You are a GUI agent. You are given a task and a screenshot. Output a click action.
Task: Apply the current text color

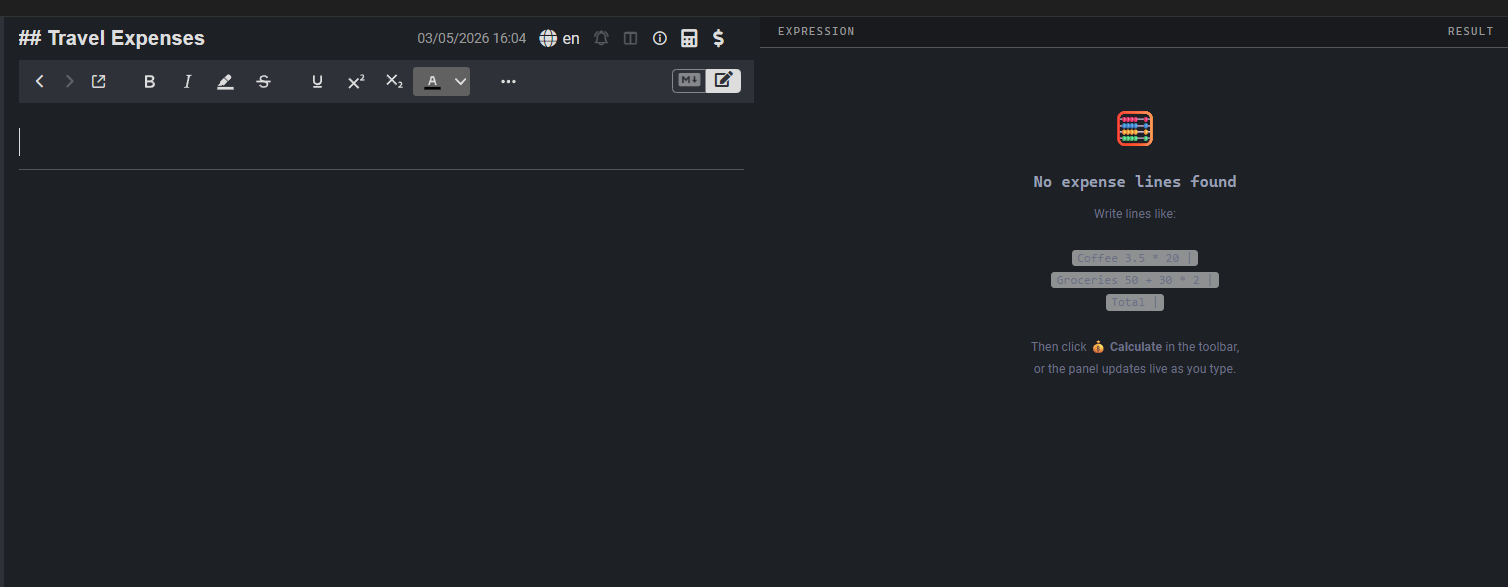[x=432, y=81]
